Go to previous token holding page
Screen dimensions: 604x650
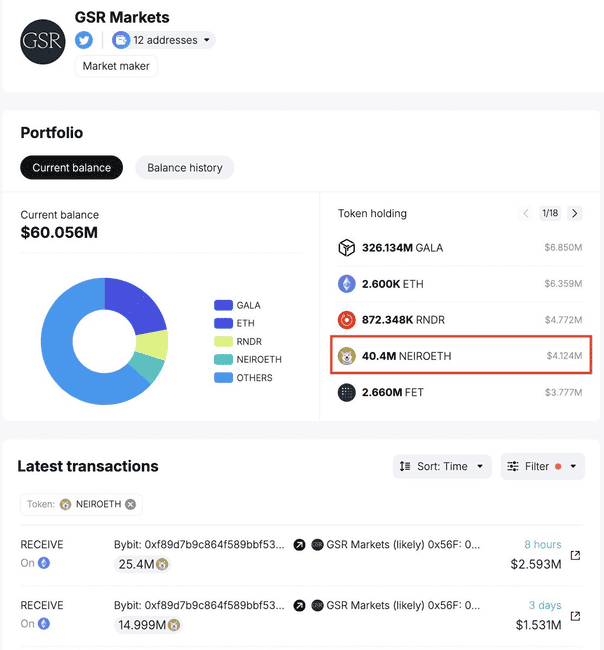tap(526, 213)
